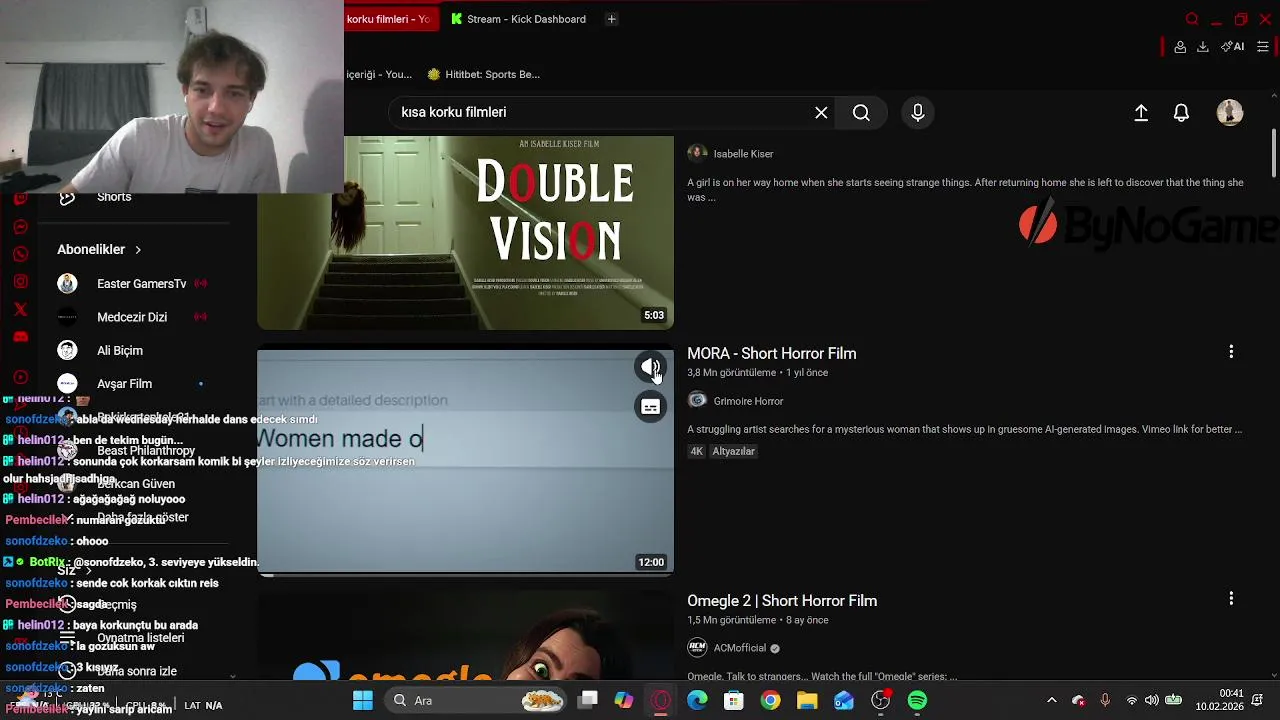
Task: Start voice search with the microphone icon
Action: tap(918, 113)
